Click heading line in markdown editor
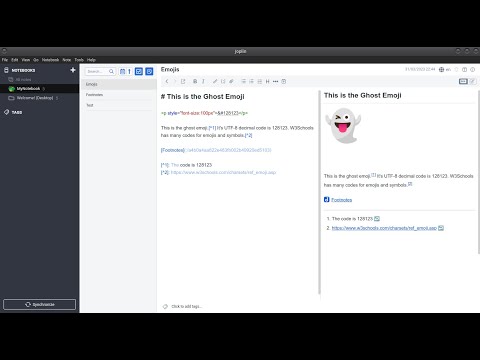 click(x=203, y=97)
